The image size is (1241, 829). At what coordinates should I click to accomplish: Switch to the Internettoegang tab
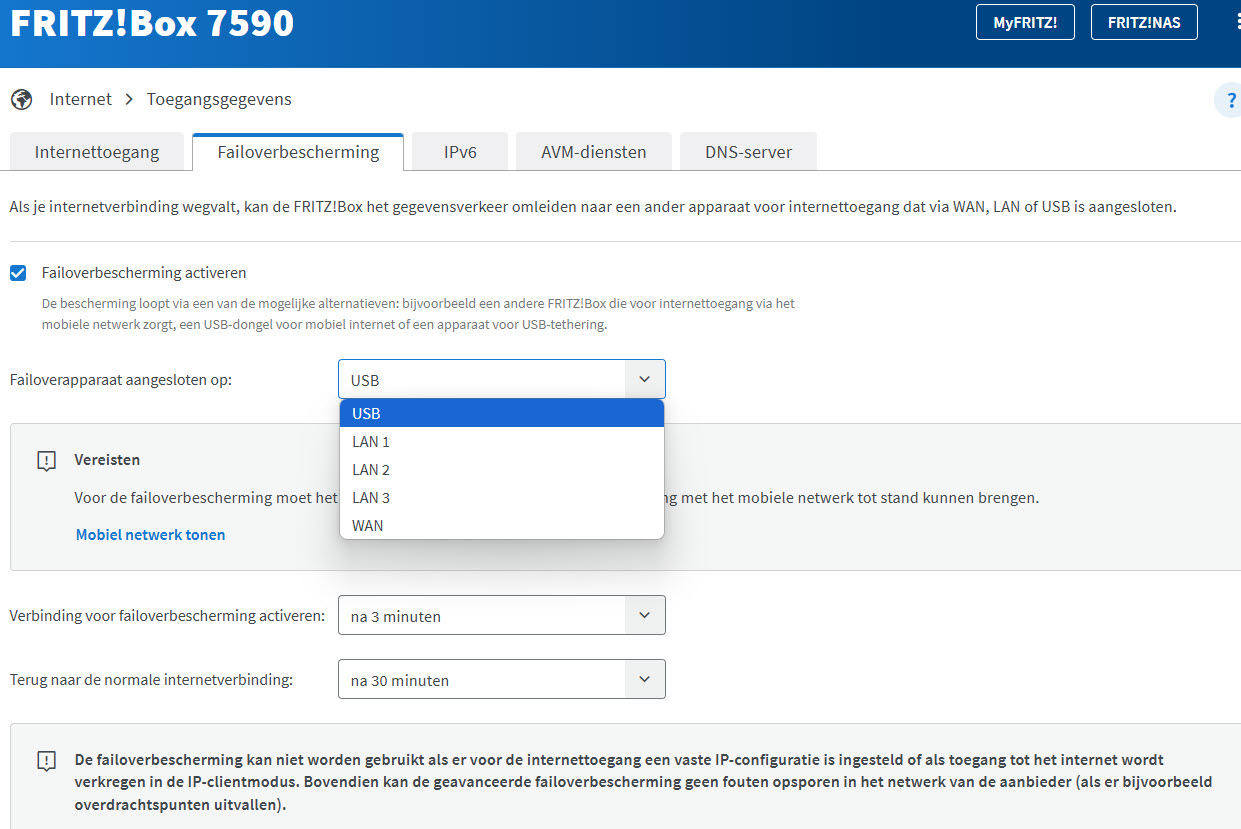click(x=97, y=152)
